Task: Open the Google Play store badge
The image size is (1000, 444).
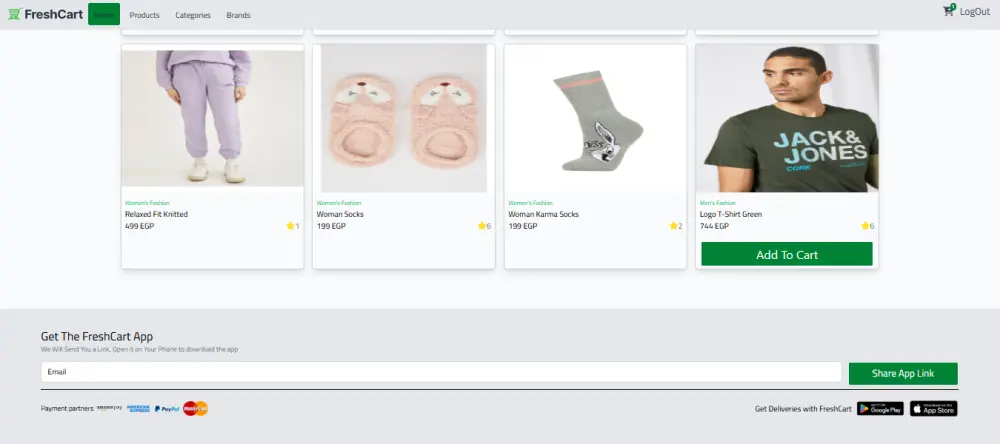Action: point(880,409)
